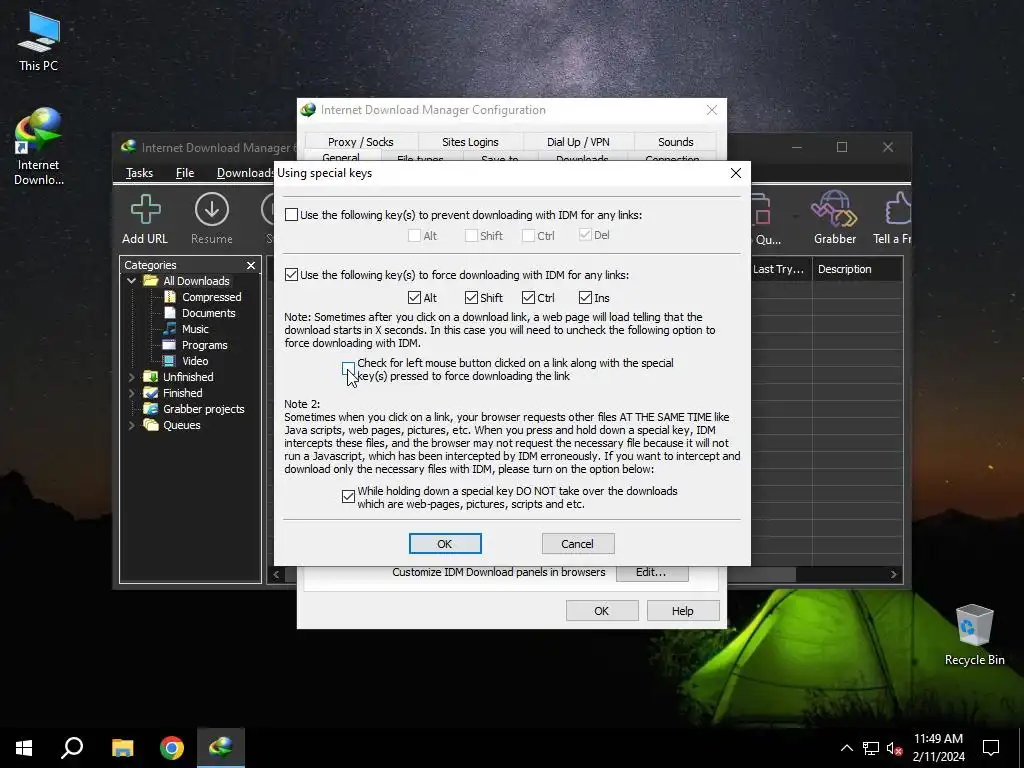Collapse the All Downloads tree node
The image size is (1024, 768).
(131, 281)
